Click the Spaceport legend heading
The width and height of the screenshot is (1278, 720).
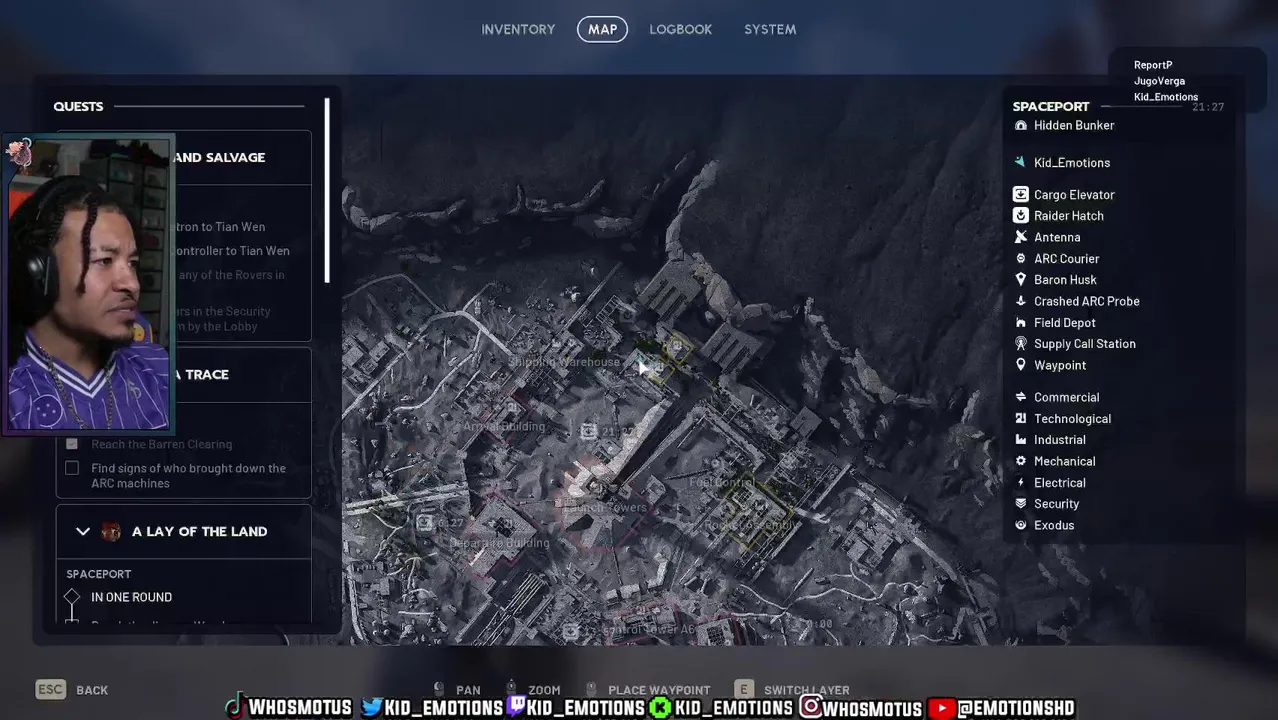coord(1051,106)
